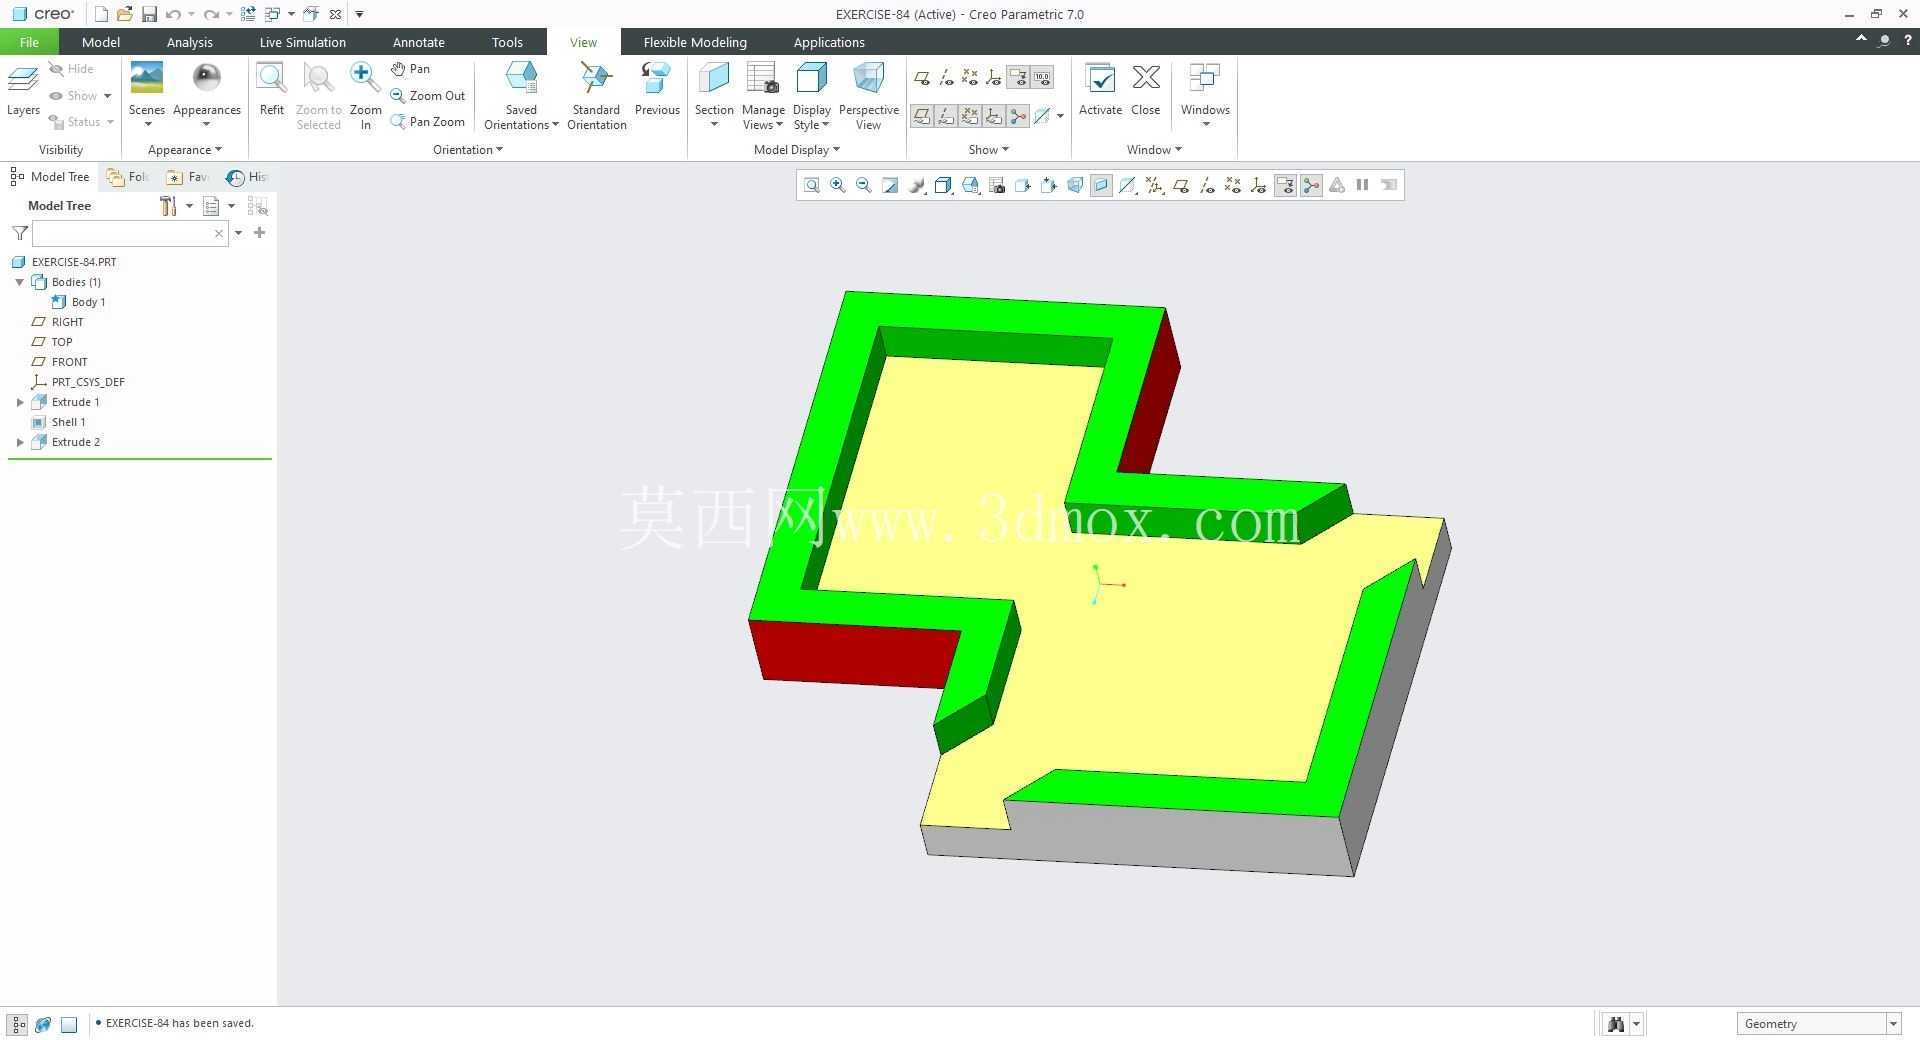Switch to the Flexible Modeling tab
Screen dimensions: 1920x1040
tap(695, 42)
